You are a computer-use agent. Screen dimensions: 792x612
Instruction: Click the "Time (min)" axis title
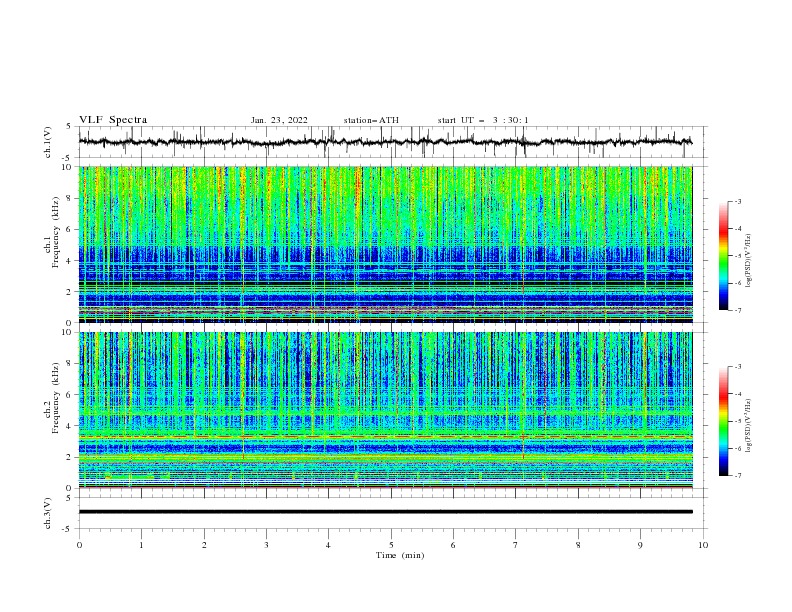[x=400, y=555]
